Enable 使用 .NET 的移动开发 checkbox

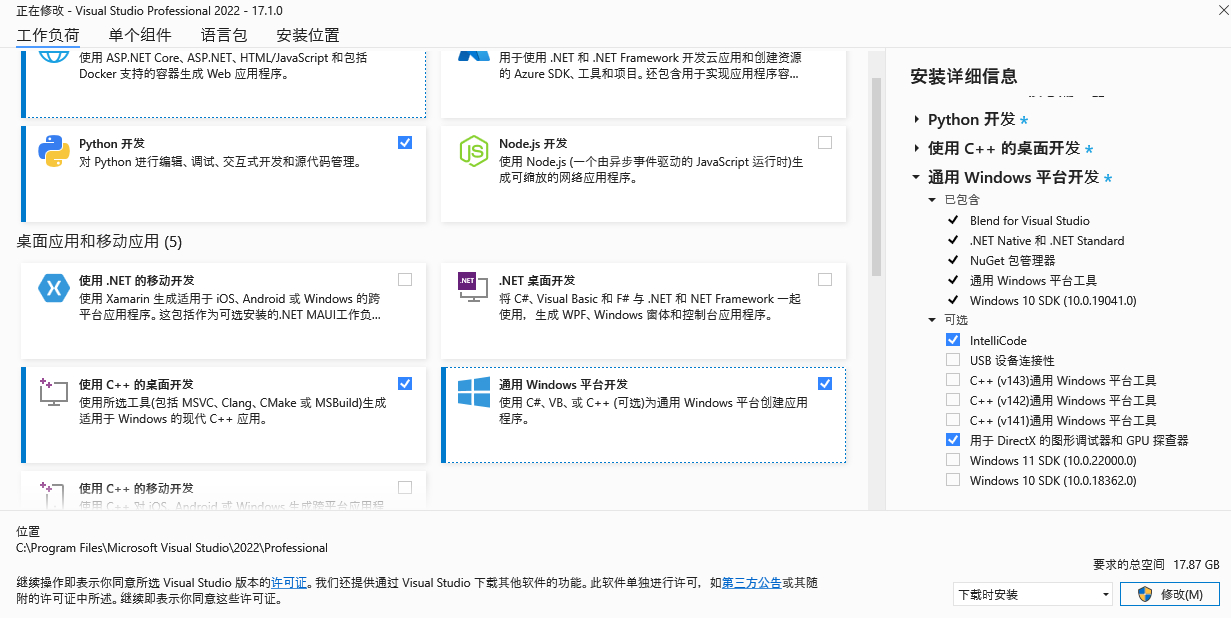[405, 280]
